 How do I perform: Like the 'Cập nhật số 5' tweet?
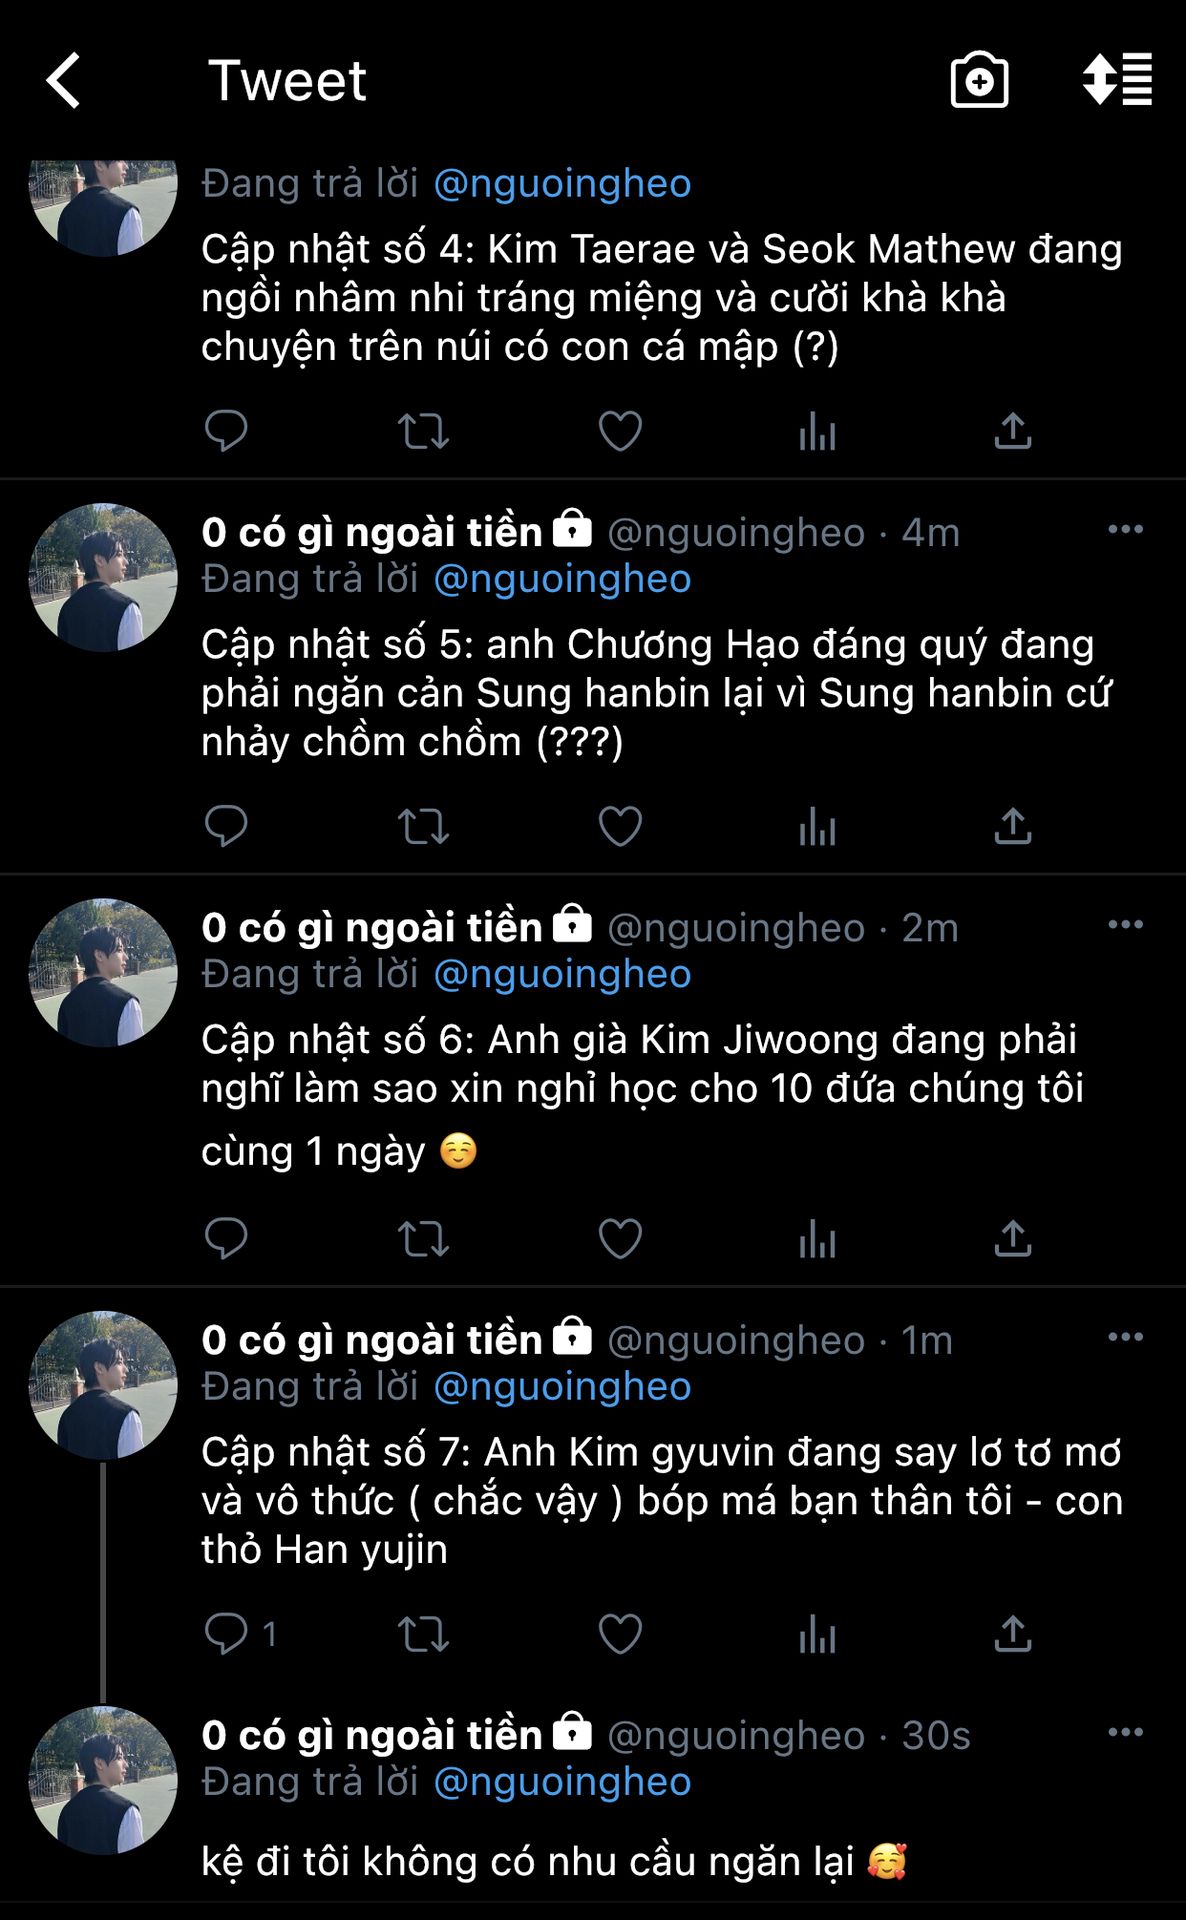pos(620,826)
